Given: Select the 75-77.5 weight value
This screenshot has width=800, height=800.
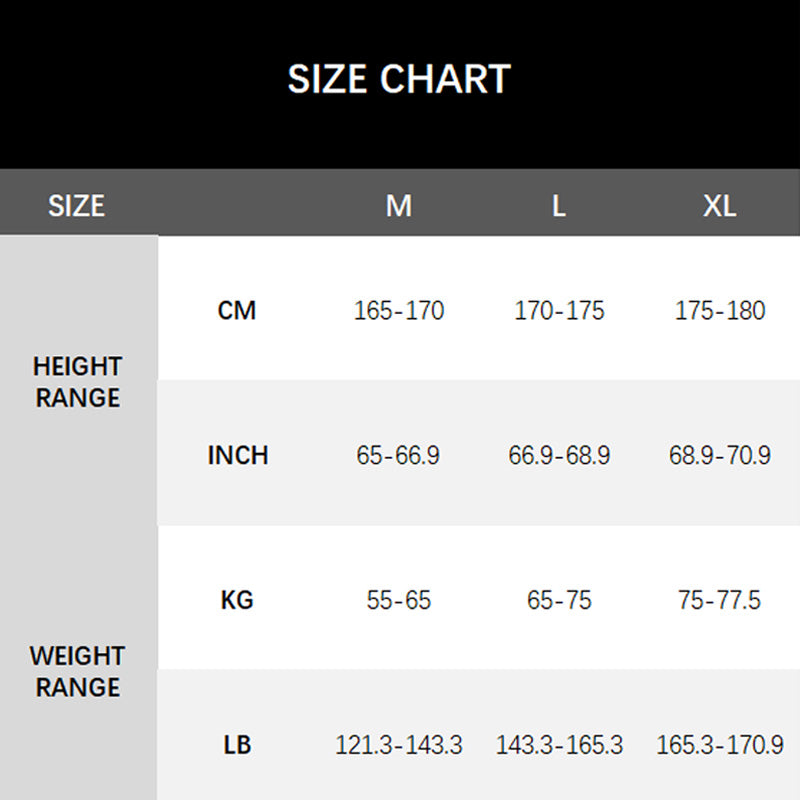Looking at the screenshot, I should tap(719, 600).
